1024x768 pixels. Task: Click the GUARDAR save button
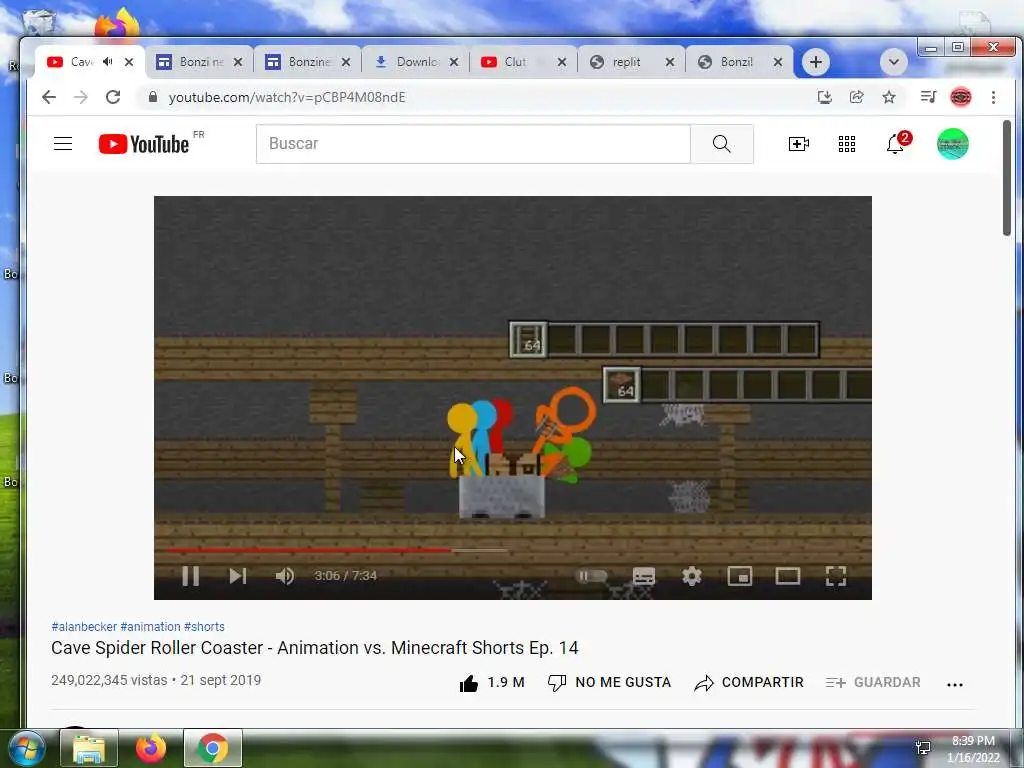872,682
